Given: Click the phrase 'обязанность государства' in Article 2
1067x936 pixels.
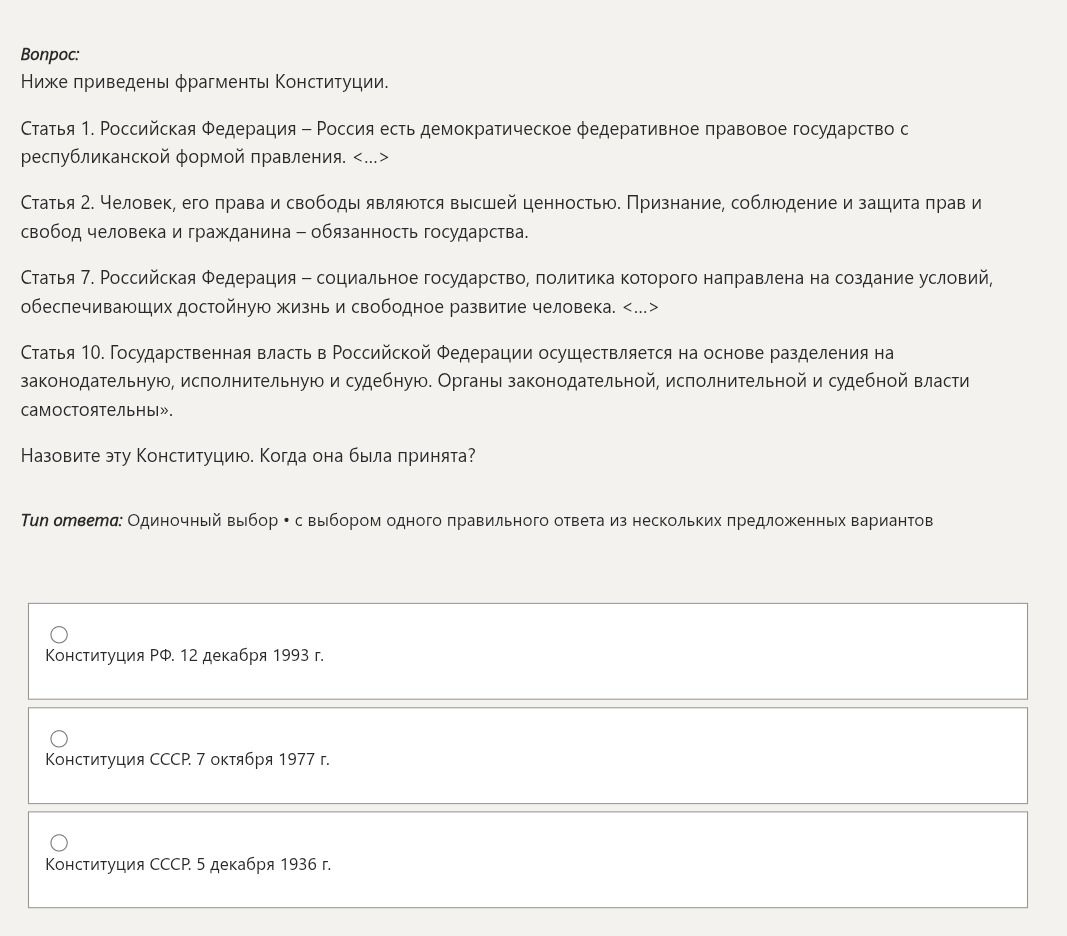Looking at the screenshot, I should tap(418, 232).
